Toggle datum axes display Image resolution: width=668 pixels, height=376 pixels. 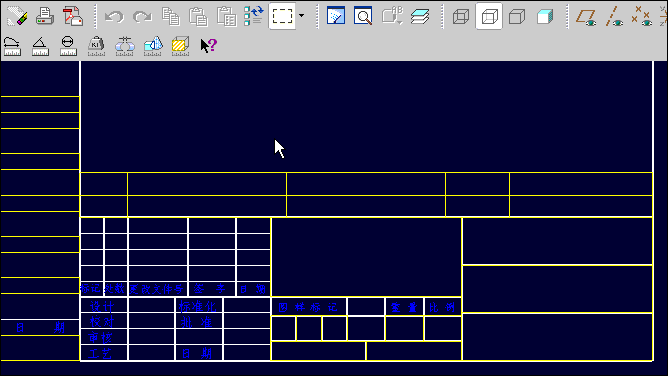[614, 17]
